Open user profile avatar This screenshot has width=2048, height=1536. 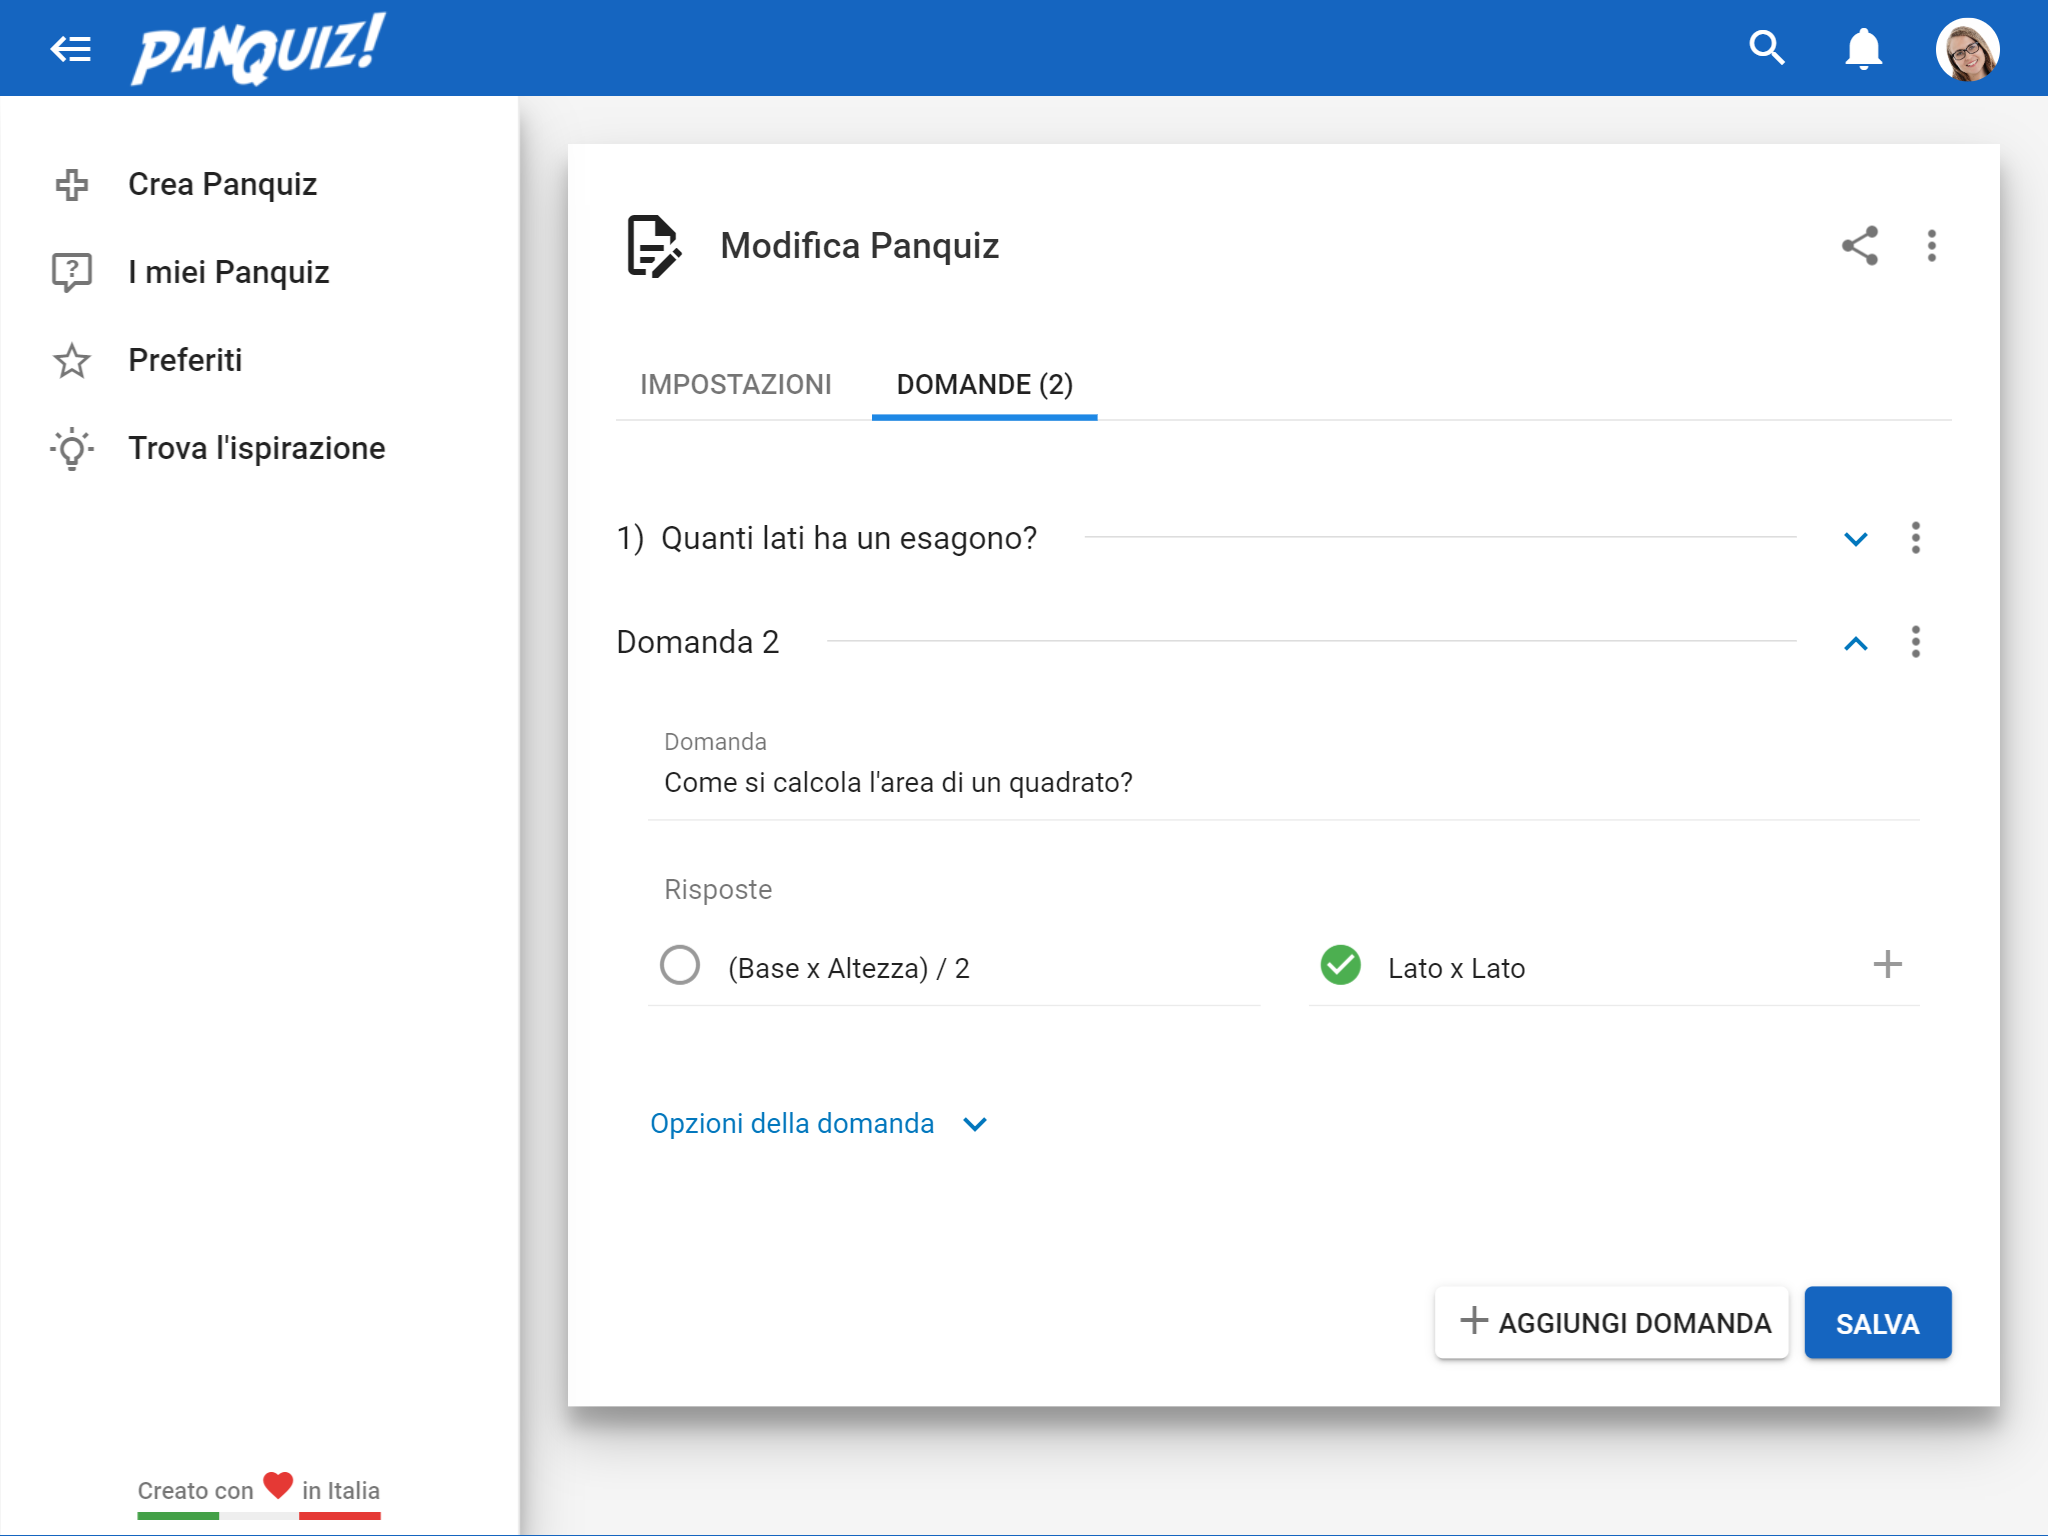1967,49
